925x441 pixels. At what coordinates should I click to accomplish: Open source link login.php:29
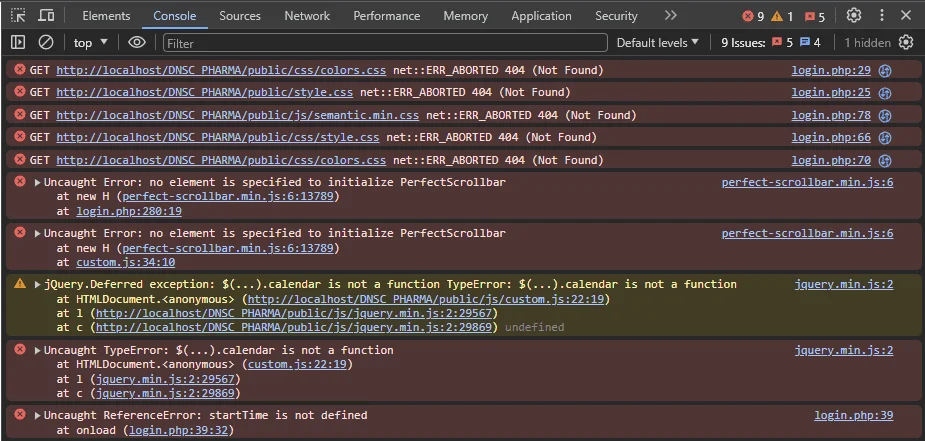[x=831, y=70]
